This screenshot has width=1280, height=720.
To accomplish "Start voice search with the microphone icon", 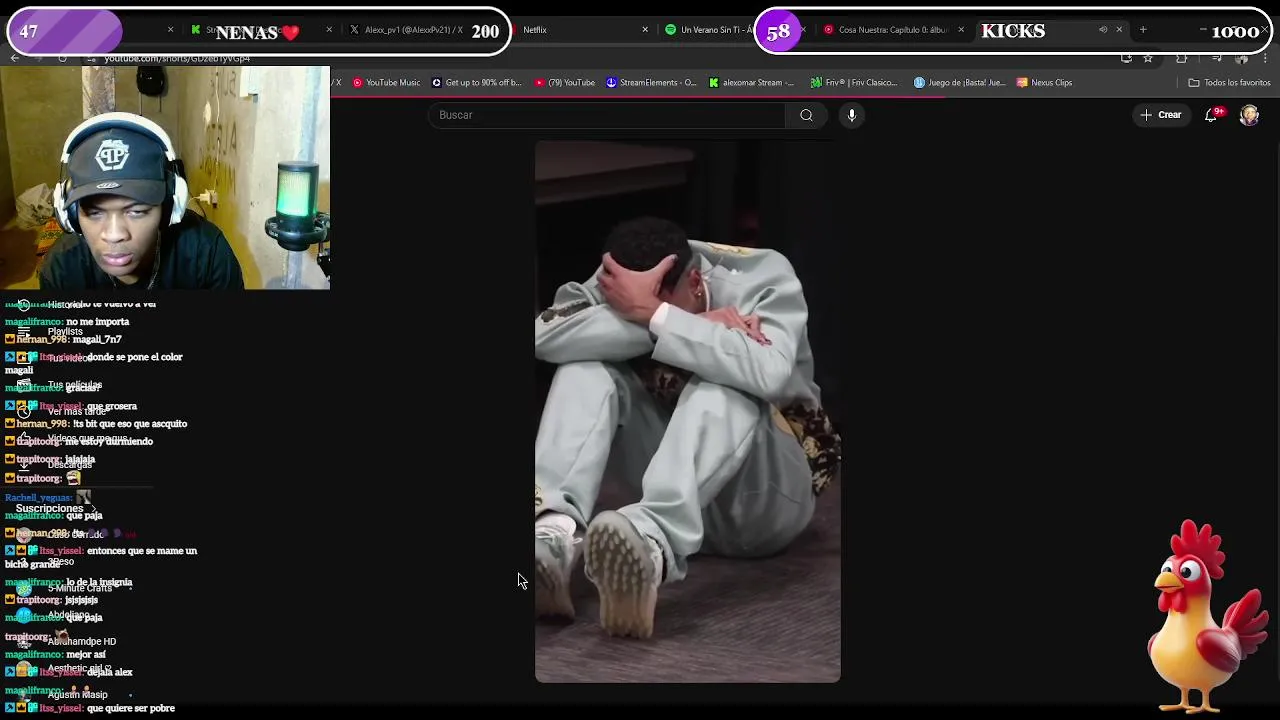I will pos(852,115).
